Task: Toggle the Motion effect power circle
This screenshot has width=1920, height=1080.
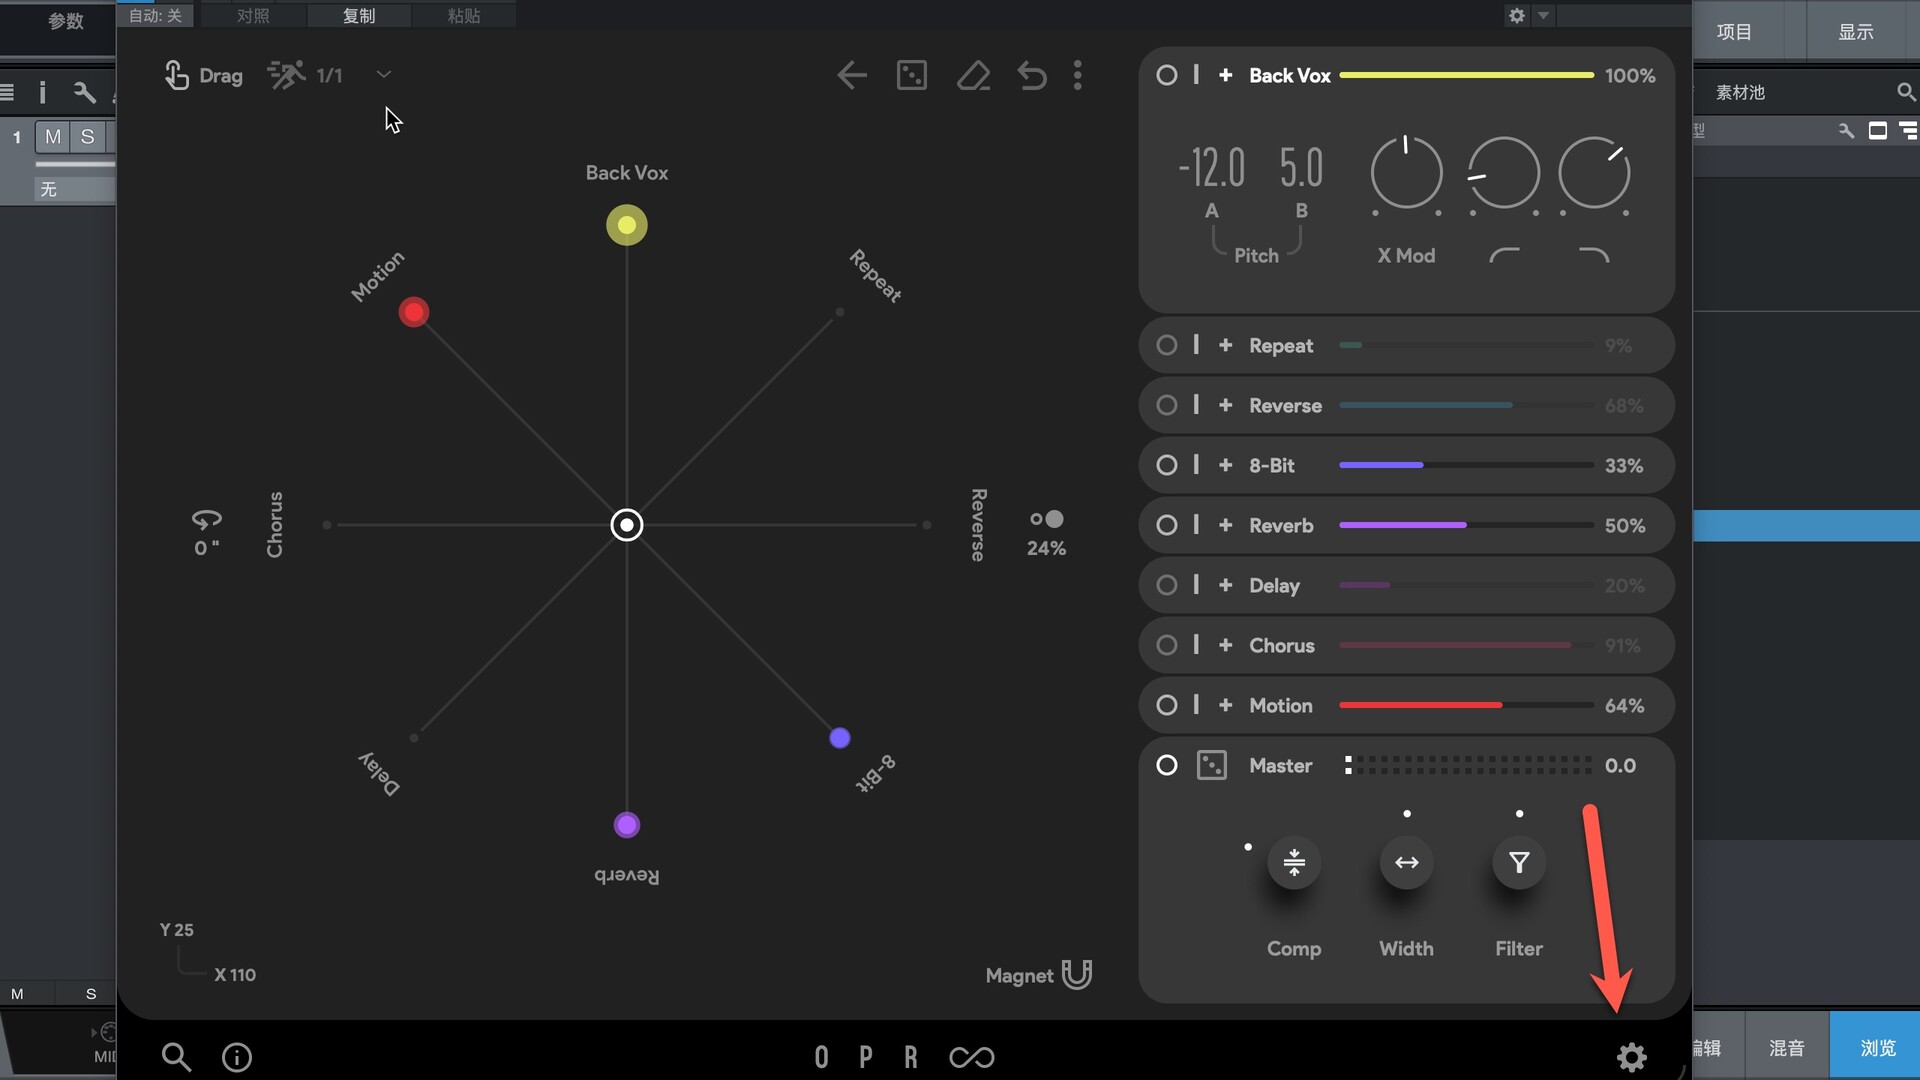Action: [x=1166, y=705]
